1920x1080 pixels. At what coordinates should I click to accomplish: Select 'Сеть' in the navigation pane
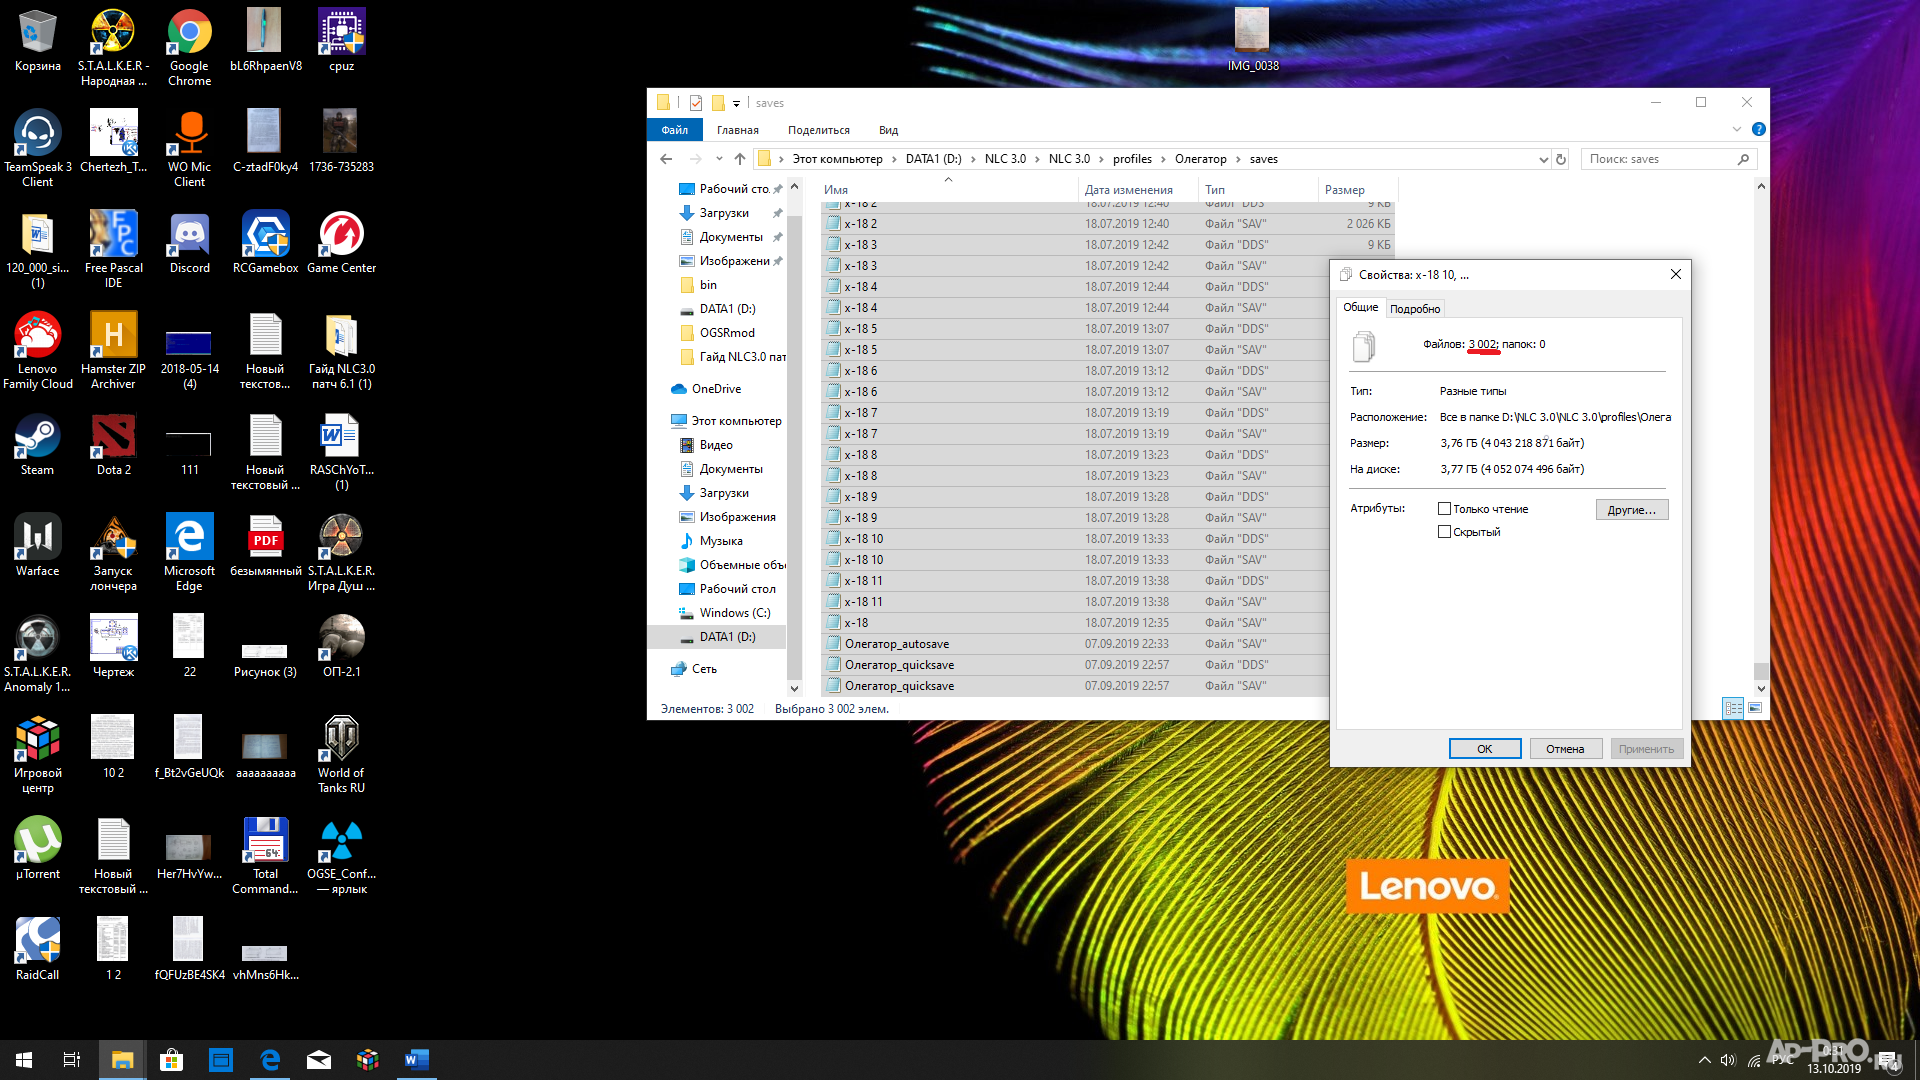[704, 669]
